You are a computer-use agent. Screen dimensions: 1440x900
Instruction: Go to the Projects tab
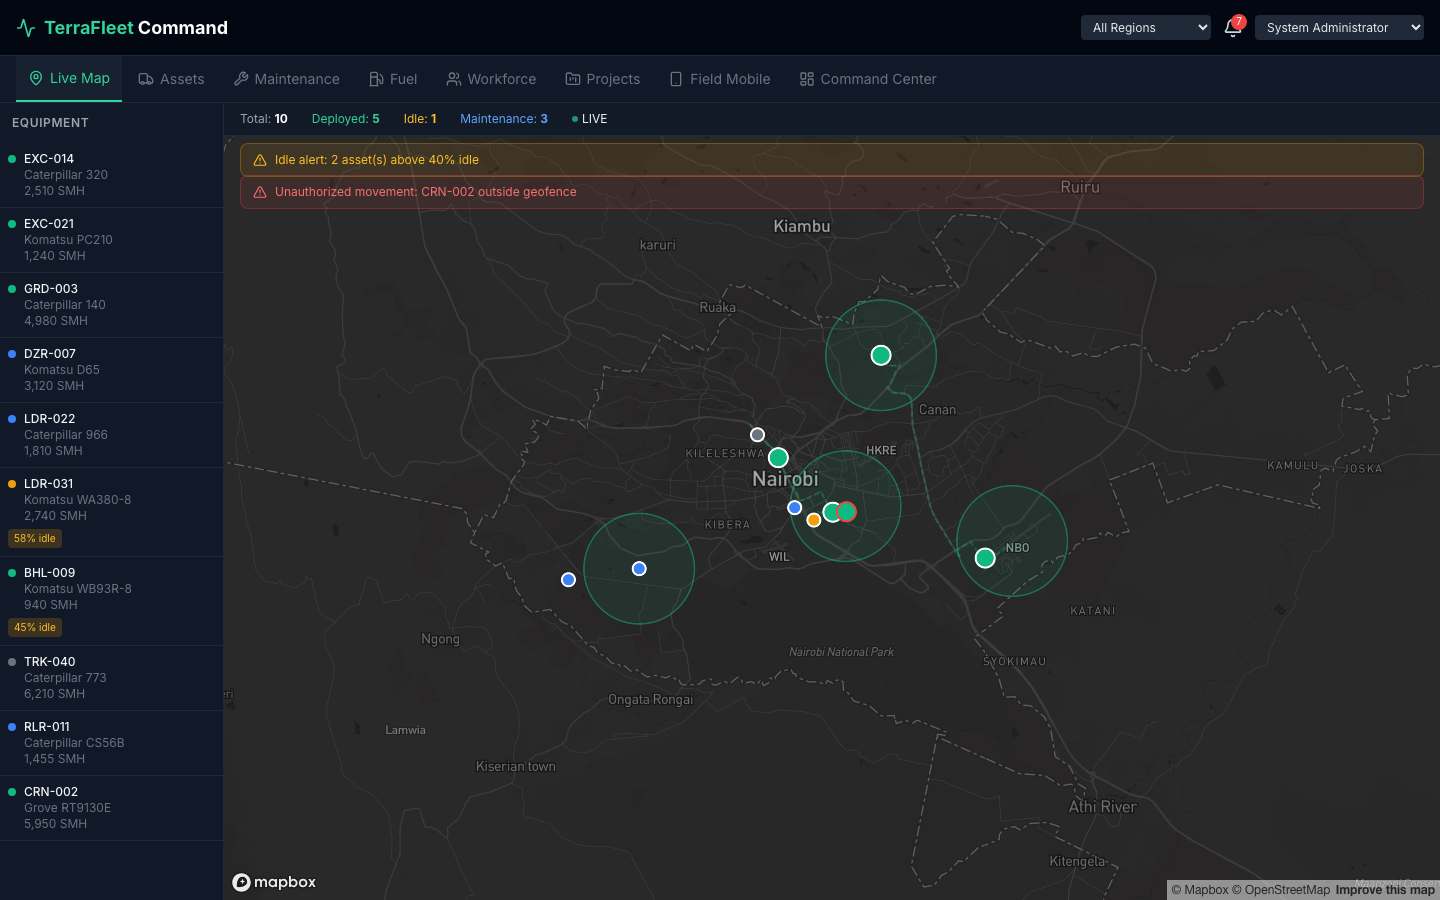click(x=603, y=79)
